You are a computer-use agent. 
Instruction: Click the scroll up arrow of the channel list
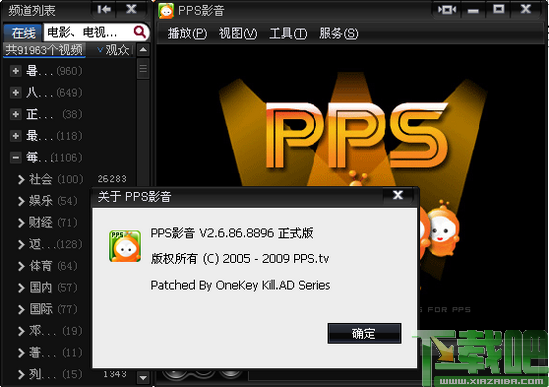143,50
